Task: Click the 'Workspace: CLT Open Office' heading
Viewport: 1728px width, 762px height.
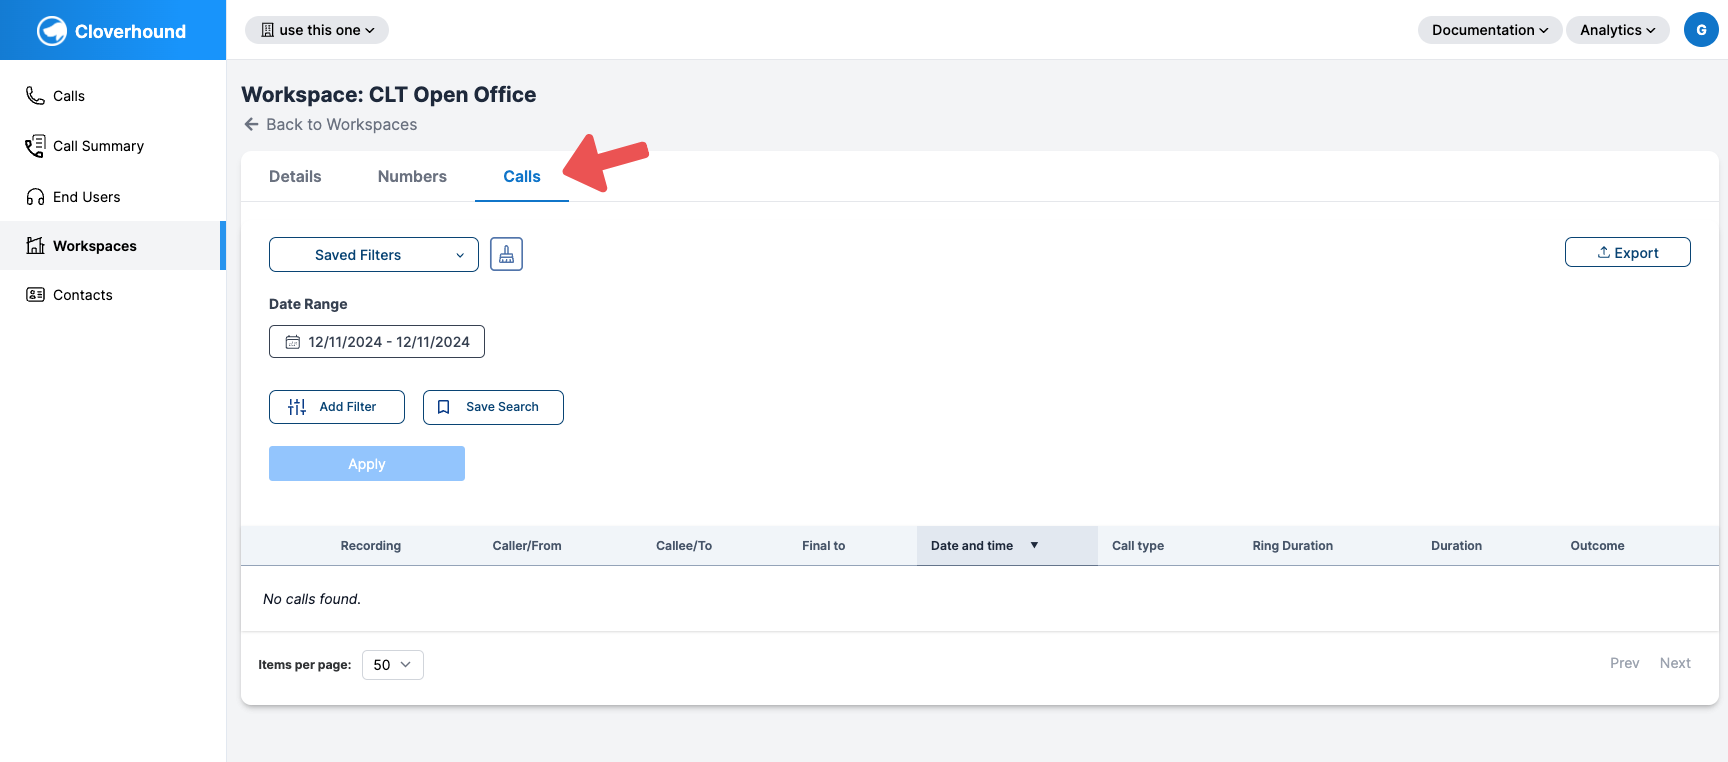Action: pyautogui.click(x=389, y=94)
